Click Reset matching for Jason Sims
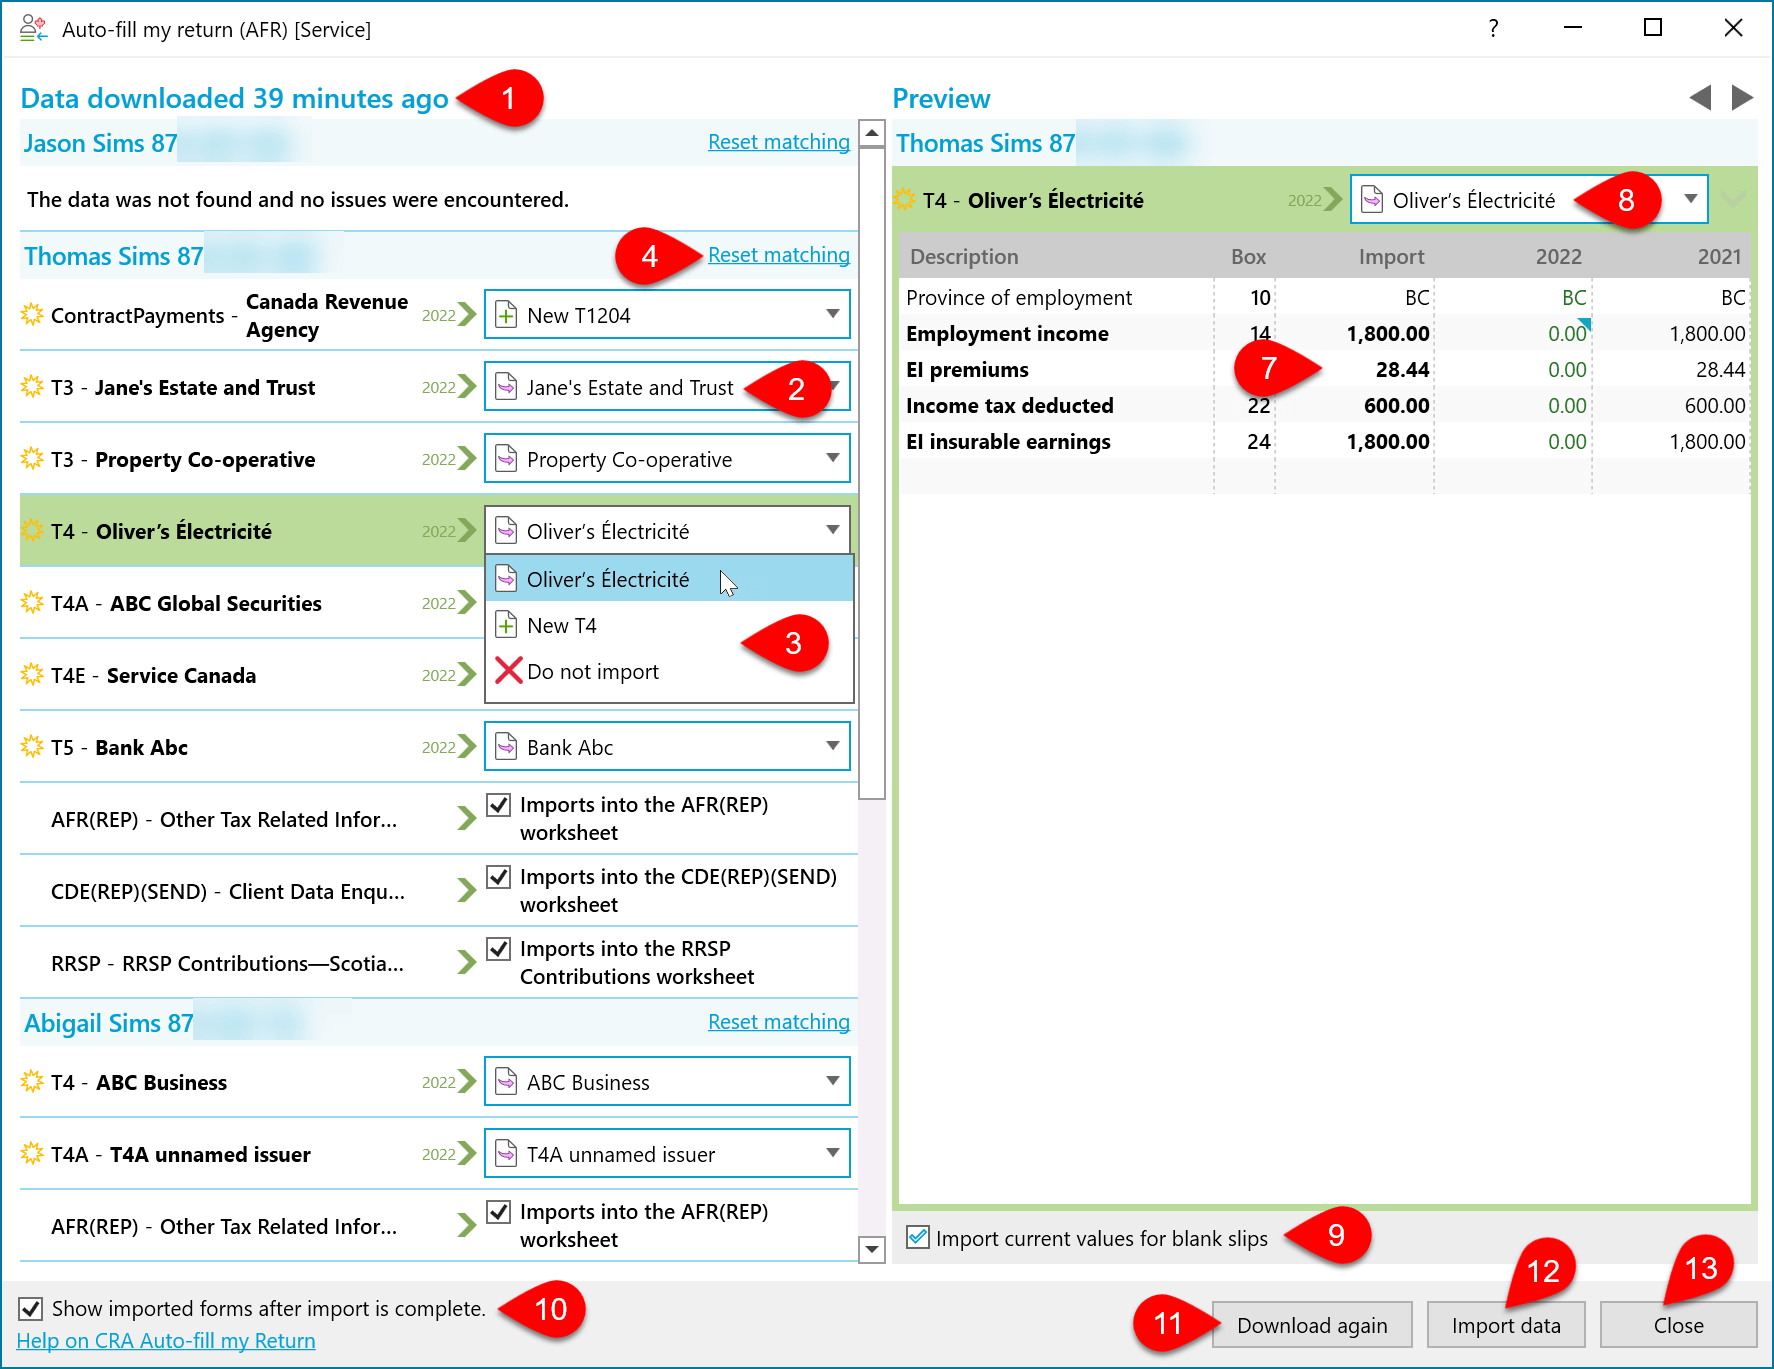The height and width of the screenshot is (1369, 1774). pos(778,142)
